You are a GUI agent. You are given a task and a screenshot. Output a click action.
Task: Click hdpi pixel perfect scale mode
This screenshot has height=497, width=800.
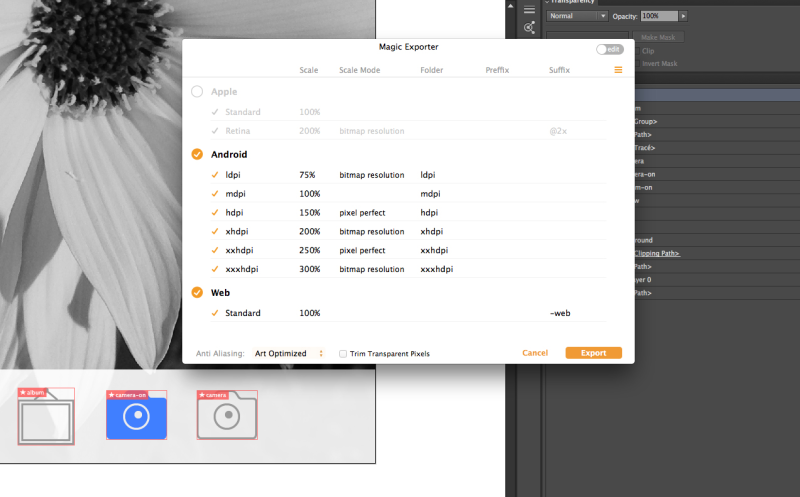coord(362,212)
